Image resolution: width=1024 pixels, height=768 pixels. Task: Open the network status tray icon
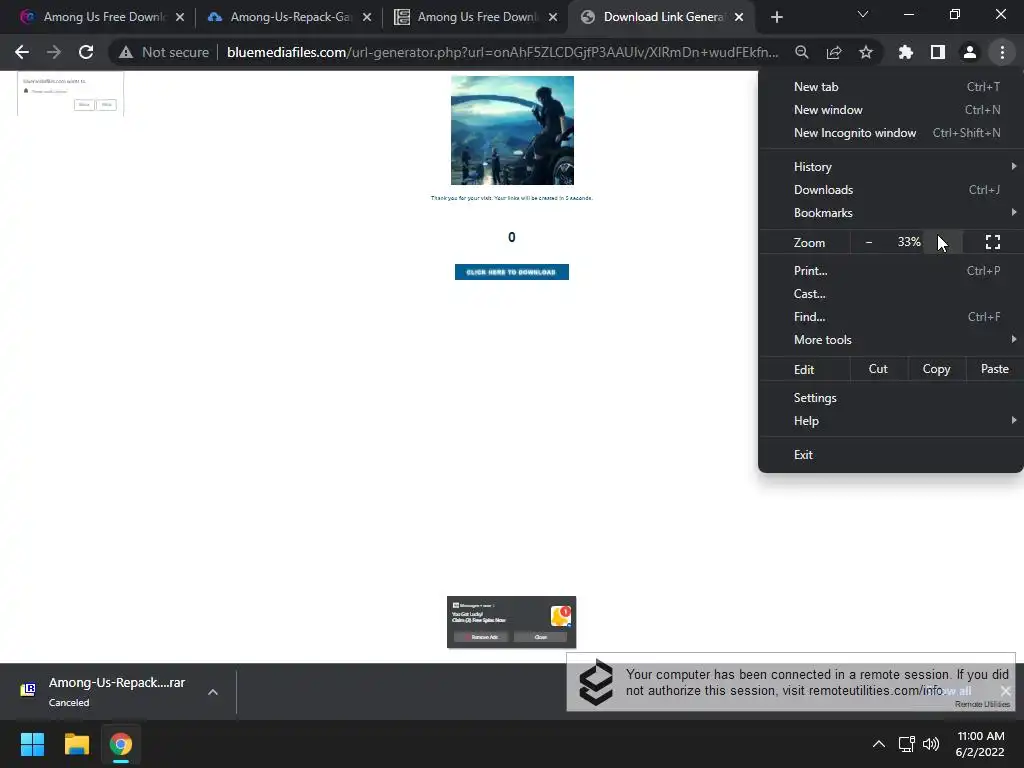click(x=906, y=744)
